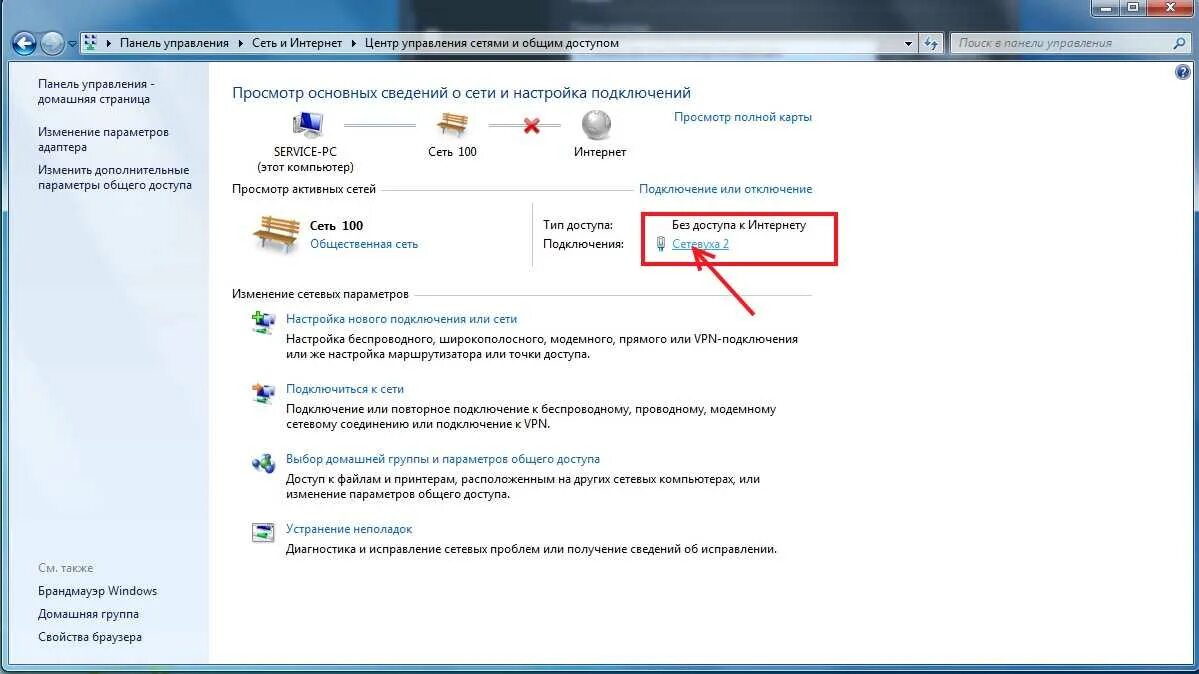Click the bold Сеть 100 network name
Screen dimensions: 1199x674
pos(336,225)
